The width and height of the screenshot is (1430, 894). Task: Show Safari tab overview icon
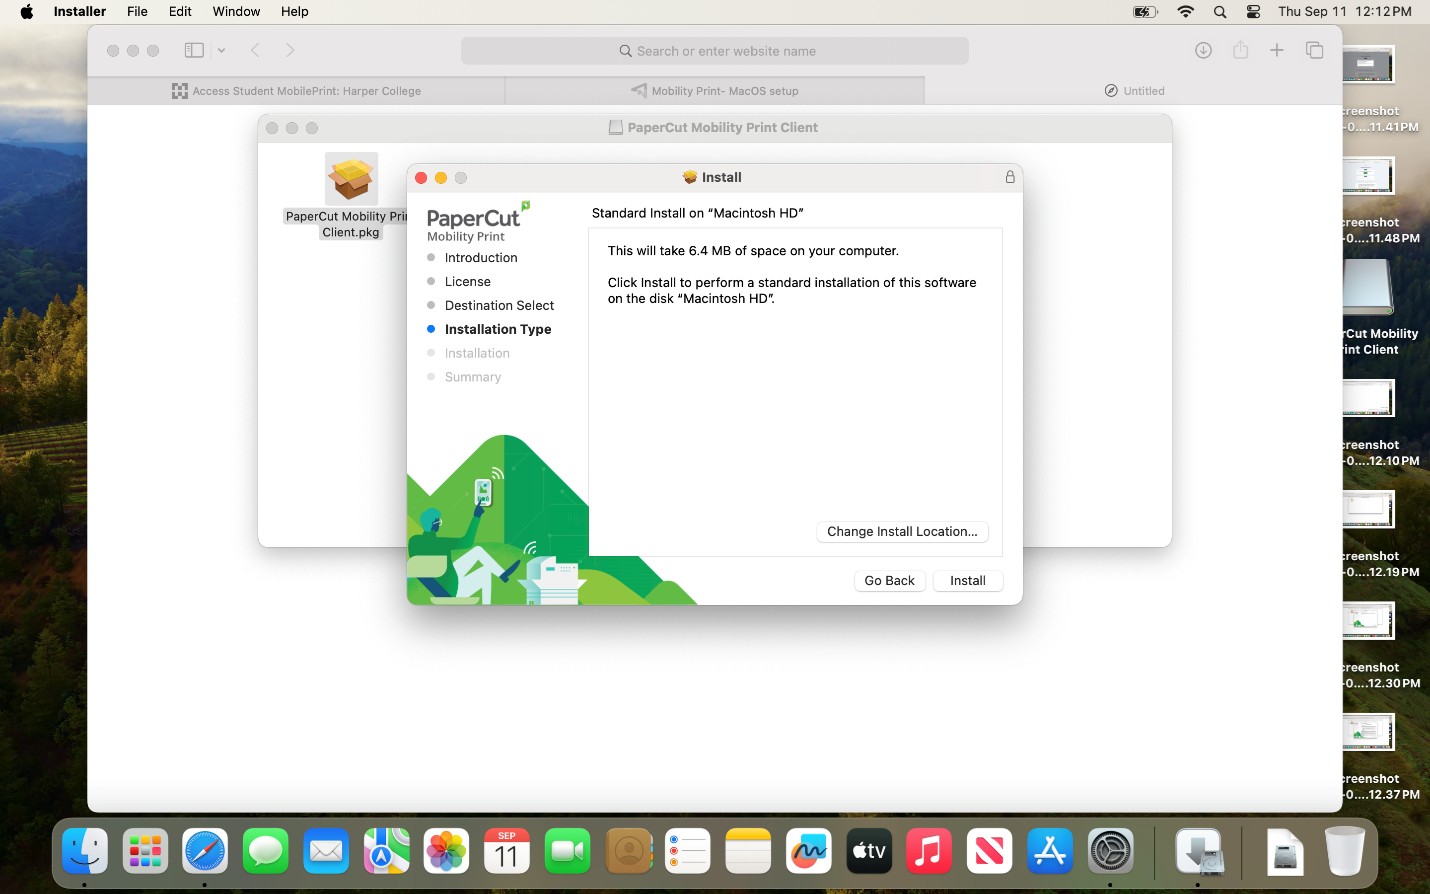(1315, 50)
